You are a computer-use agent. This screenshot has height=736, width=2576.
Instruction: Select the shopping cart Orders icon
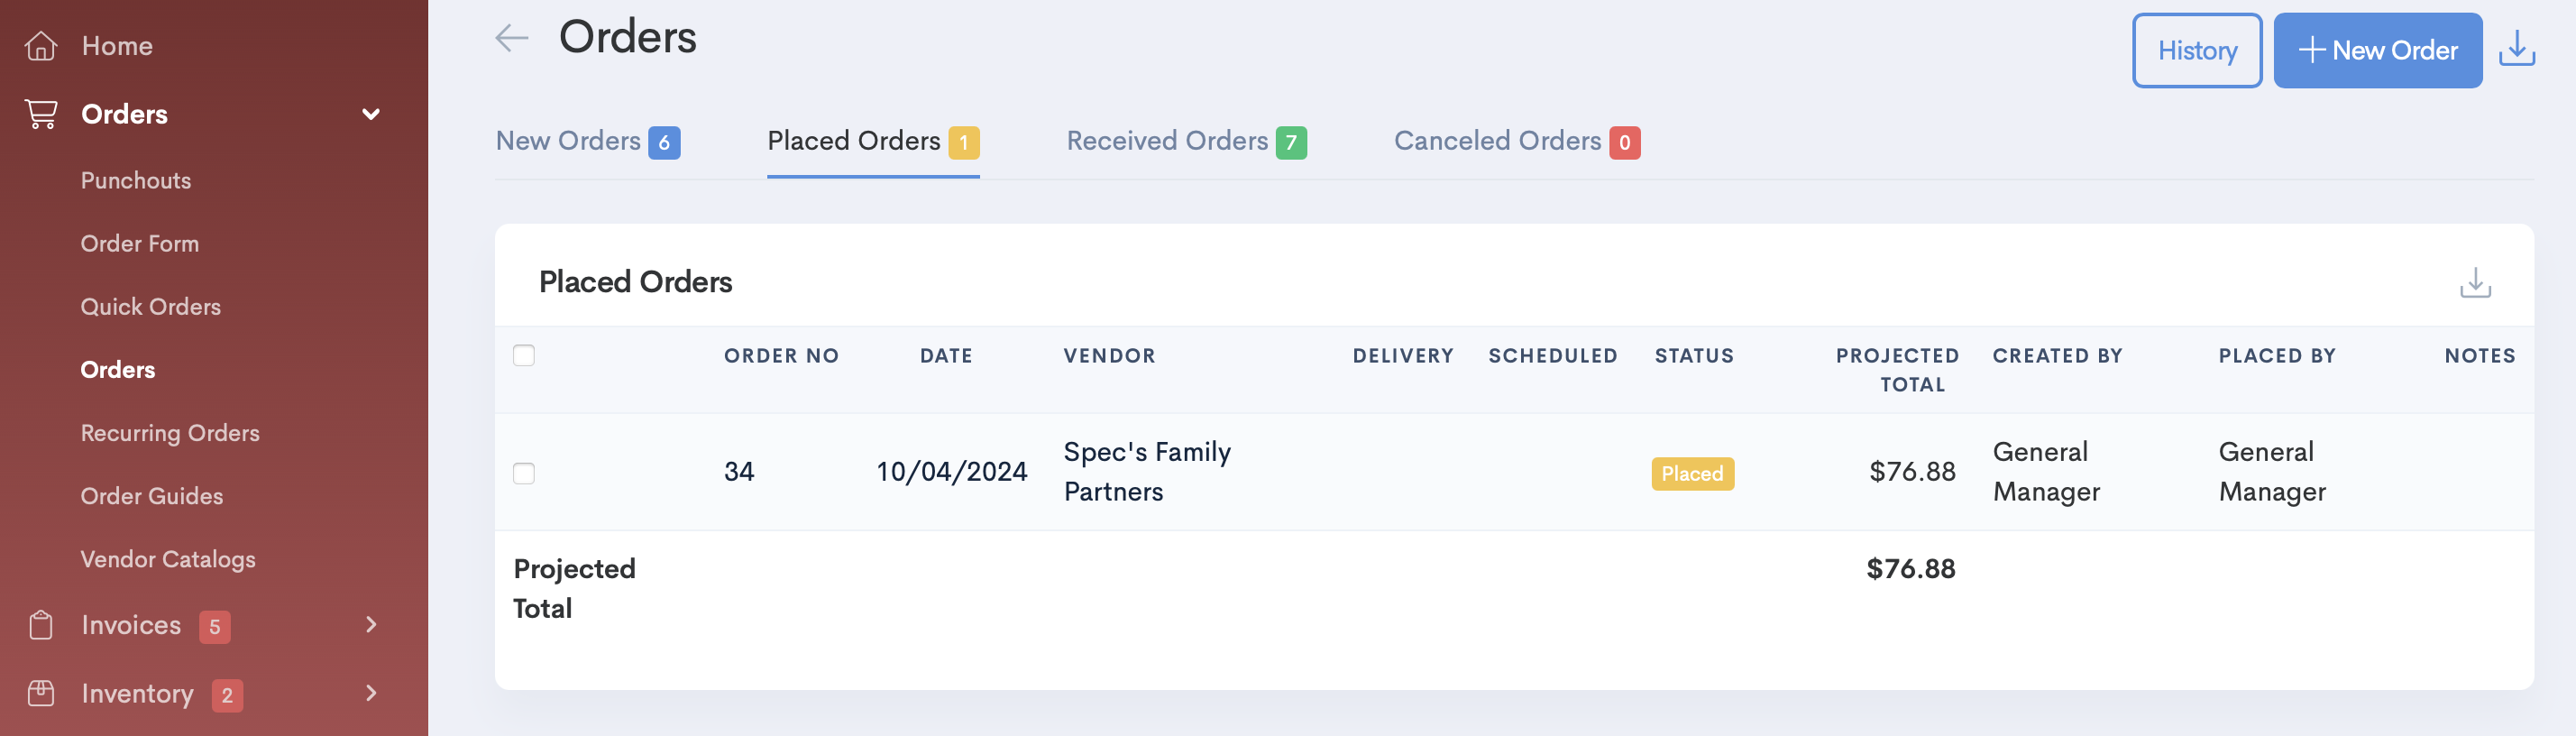coord(41,113)
